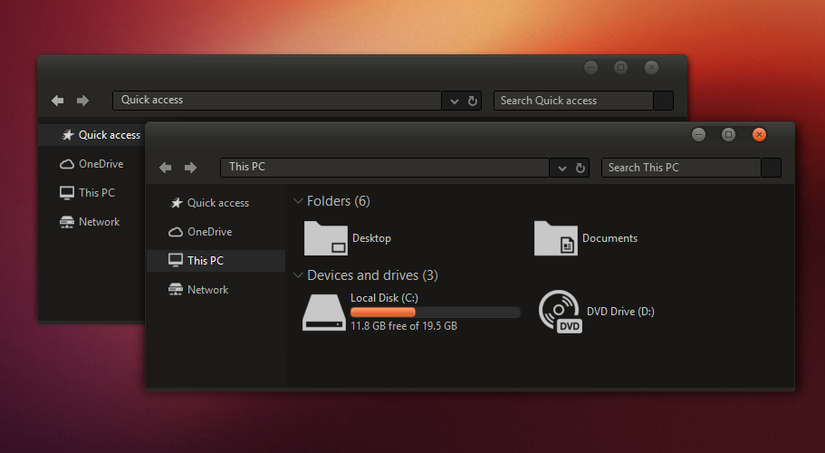Select Quick access label in back window sidebar

(x=109, y=135)
